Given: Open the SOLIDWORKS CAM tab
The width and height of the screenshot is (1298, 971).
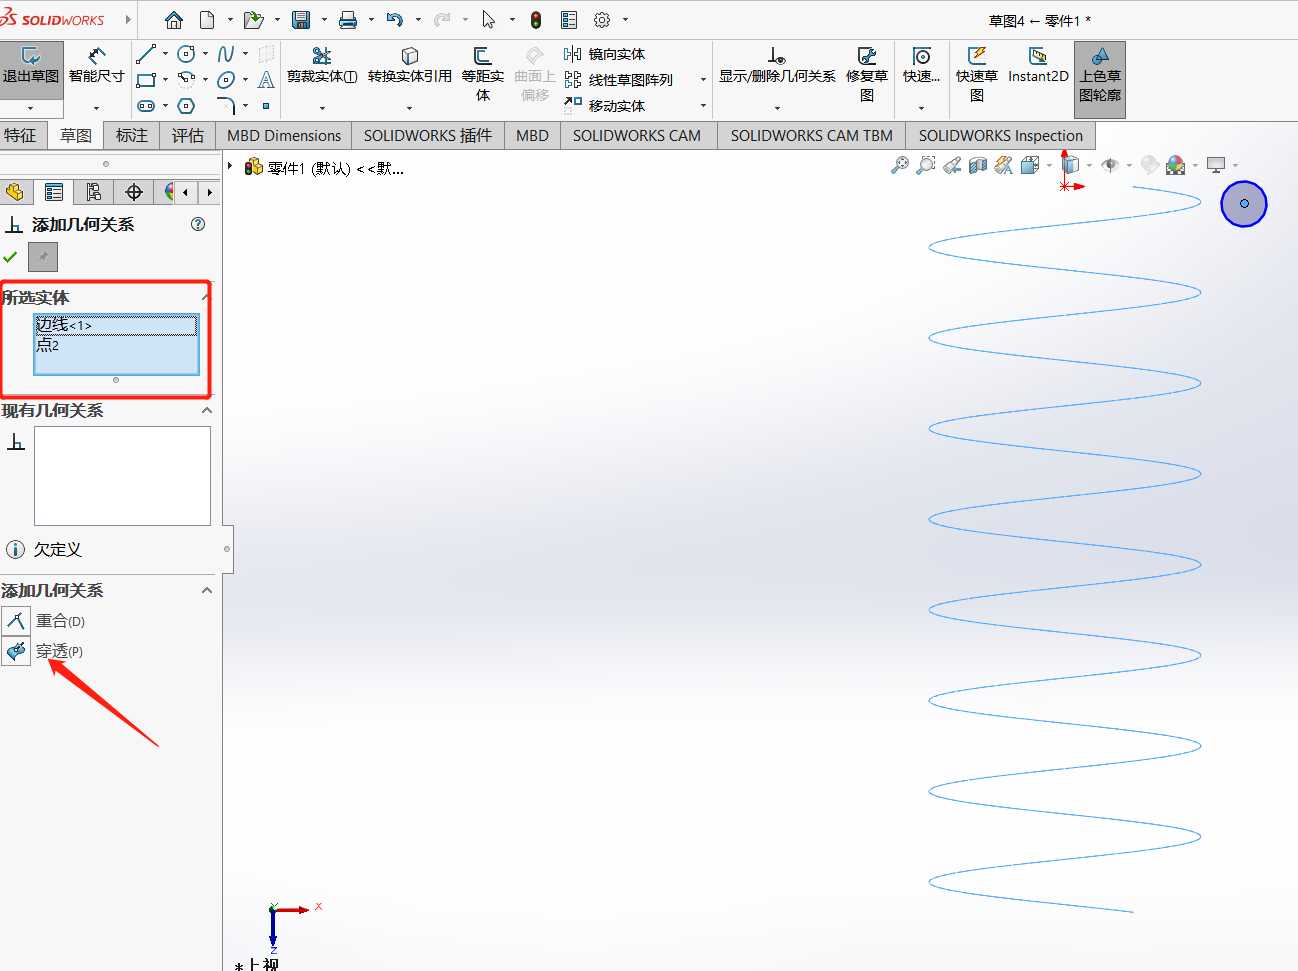Looking at the screenshot, I should point(637,135).
